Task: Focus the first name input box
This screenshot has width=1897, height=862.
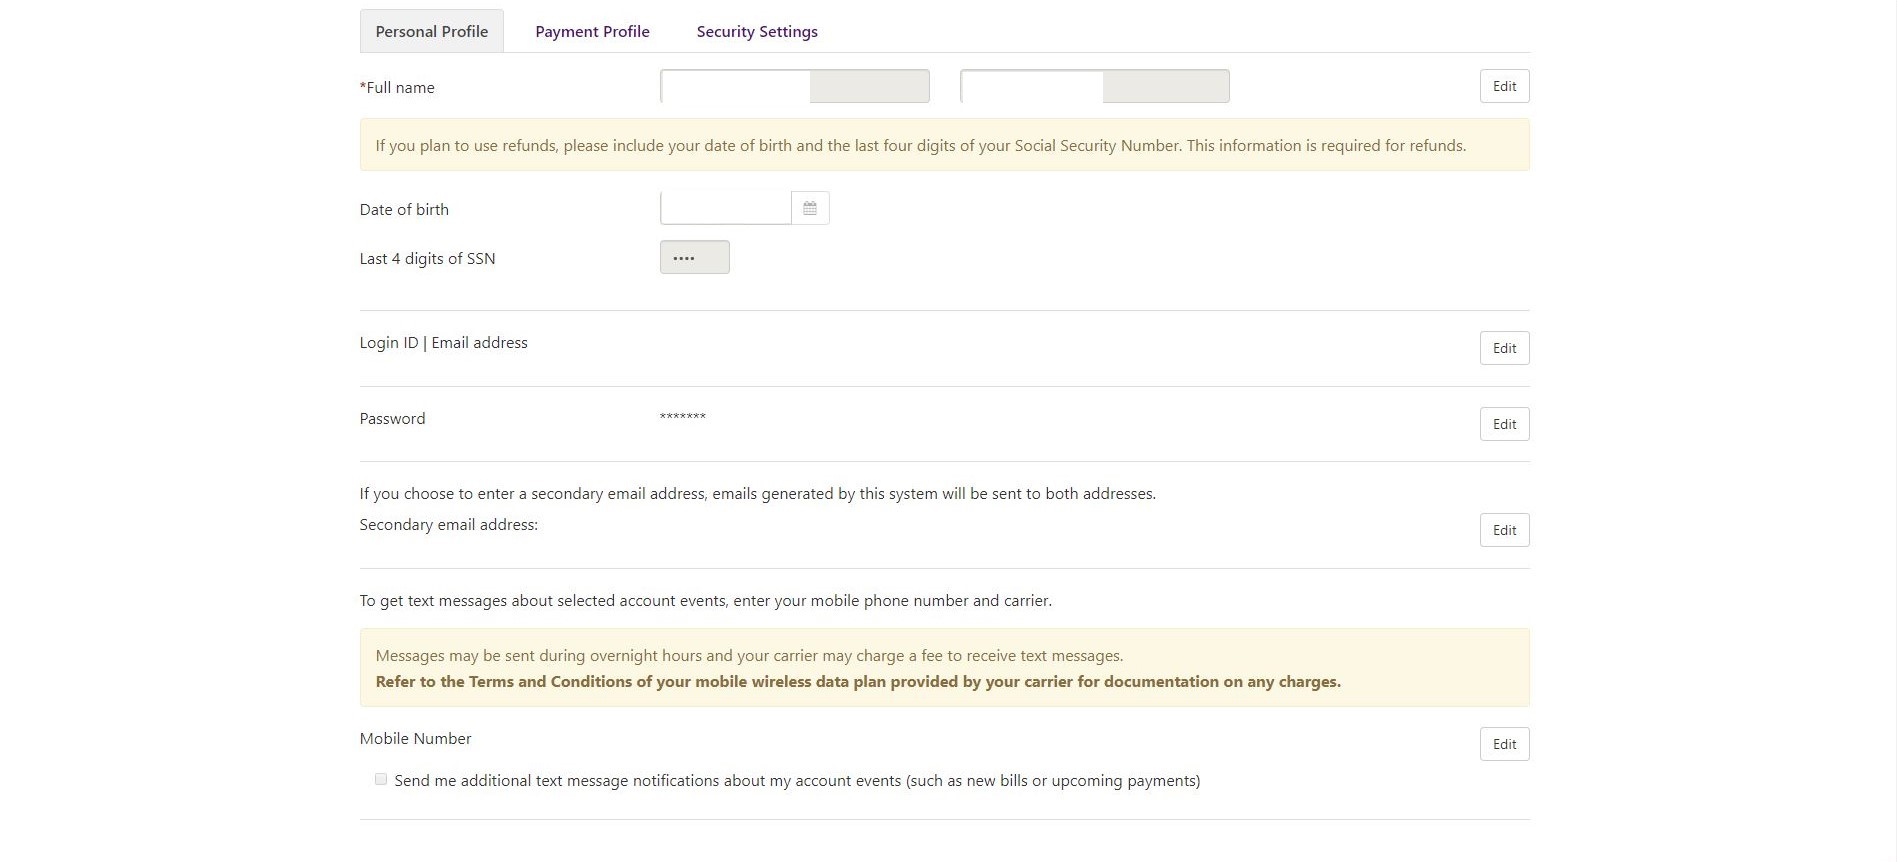Action: [794, 86]
